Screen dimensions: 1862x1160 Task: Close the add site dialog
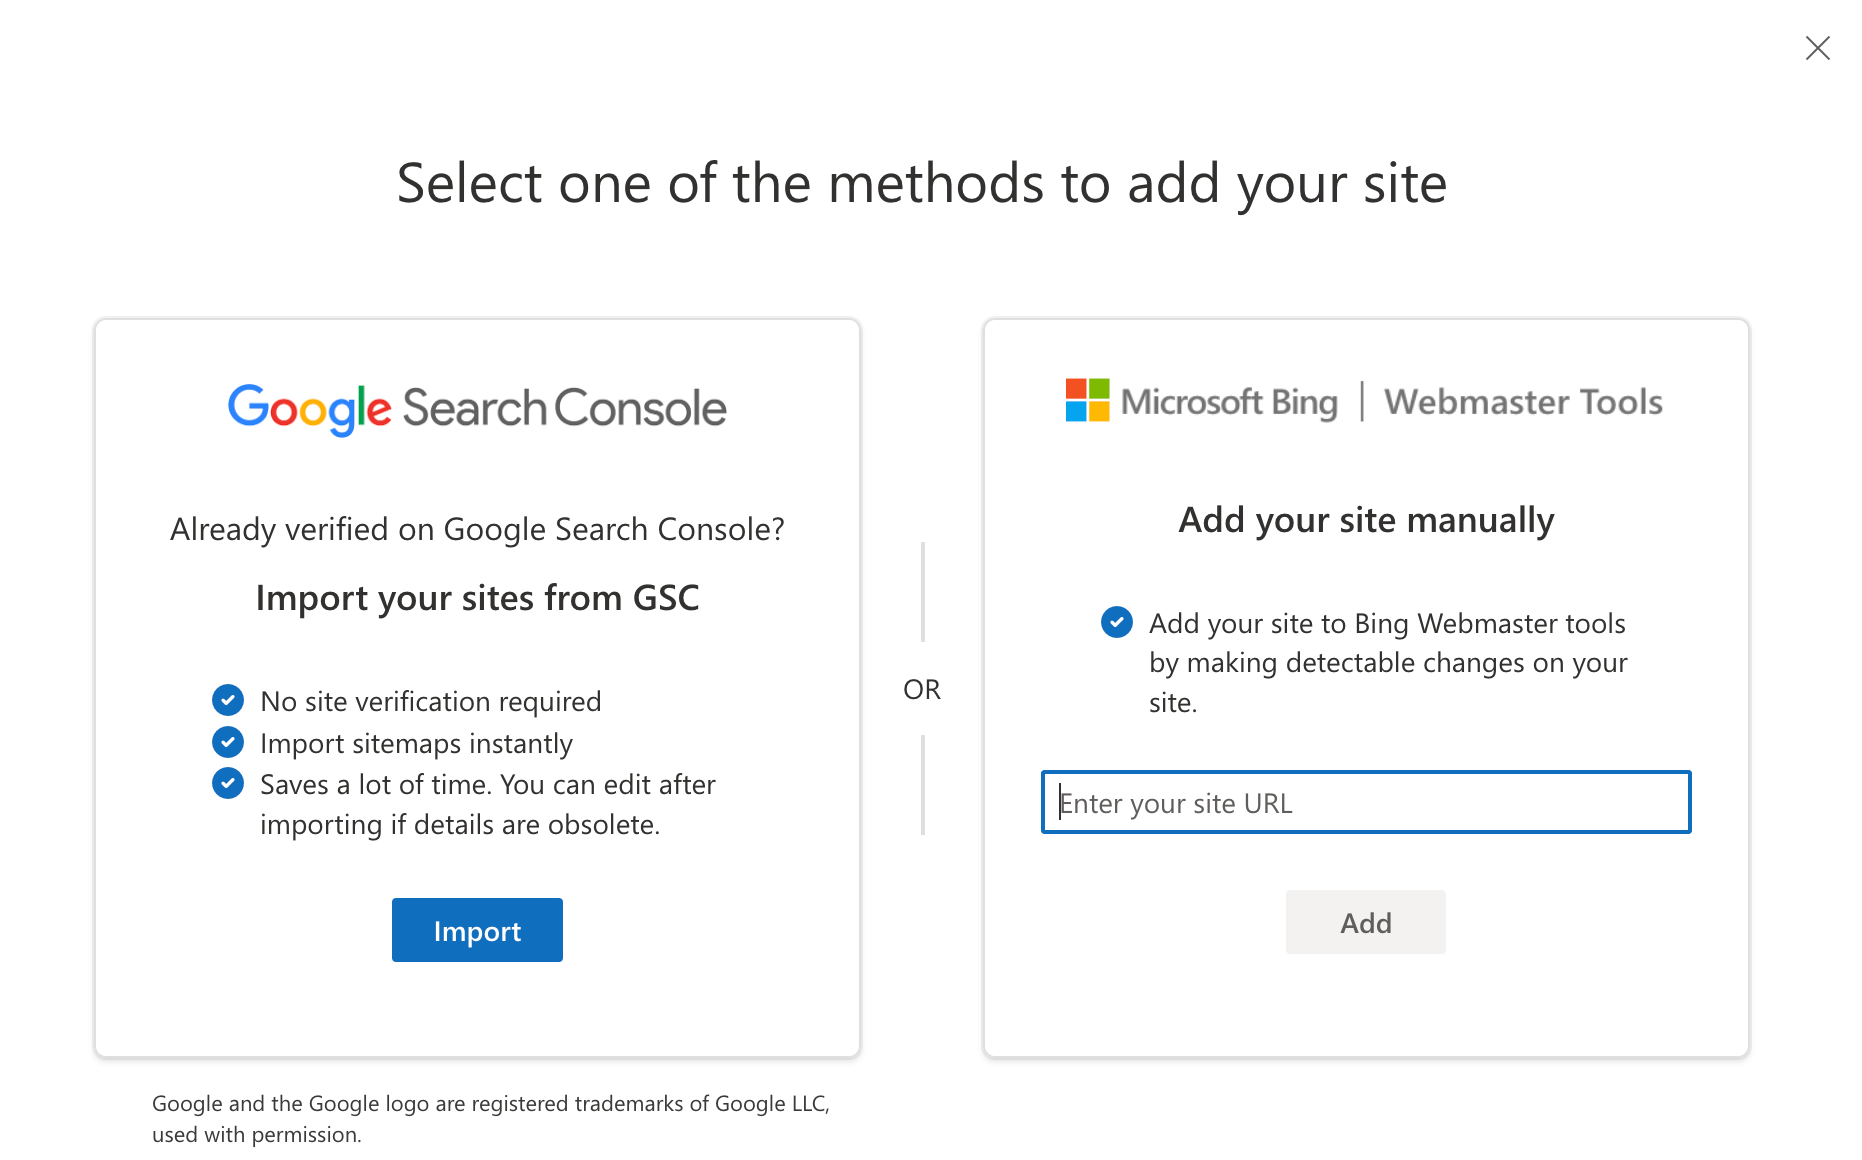[x=1817, y=48]
